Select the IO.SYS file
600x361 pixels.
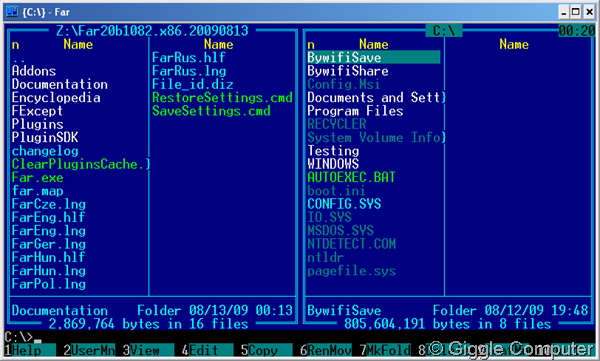(329, 217)
